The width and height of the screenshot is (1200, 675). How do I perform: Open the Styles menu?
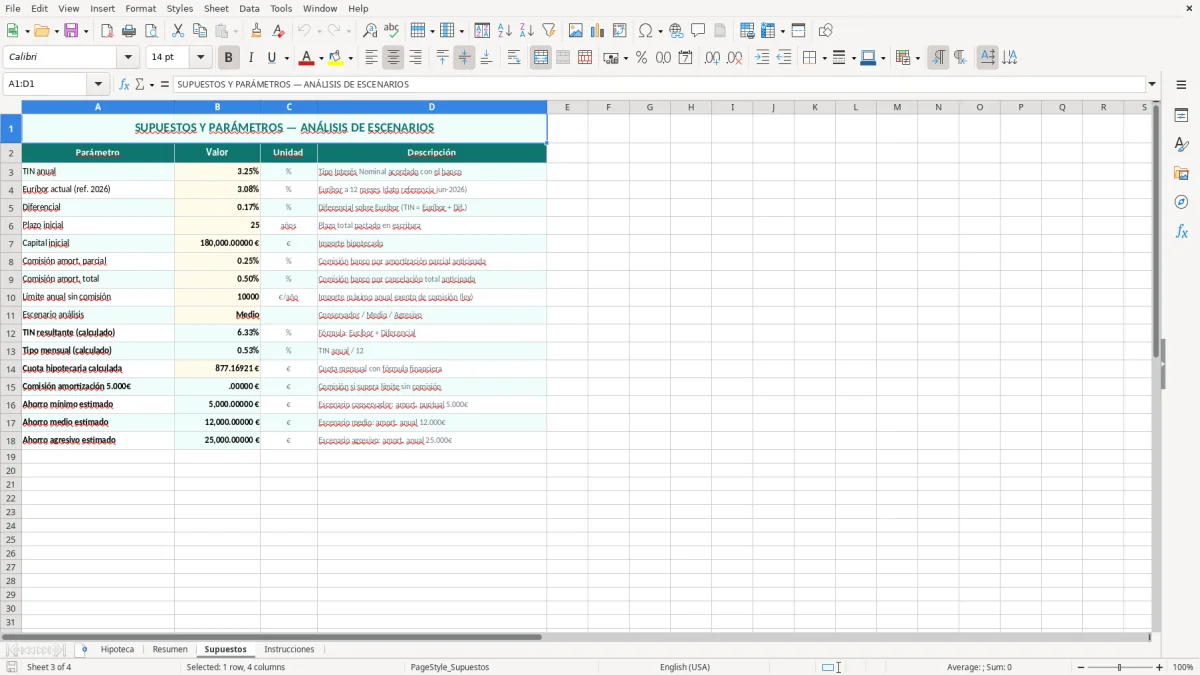point(180,8)
